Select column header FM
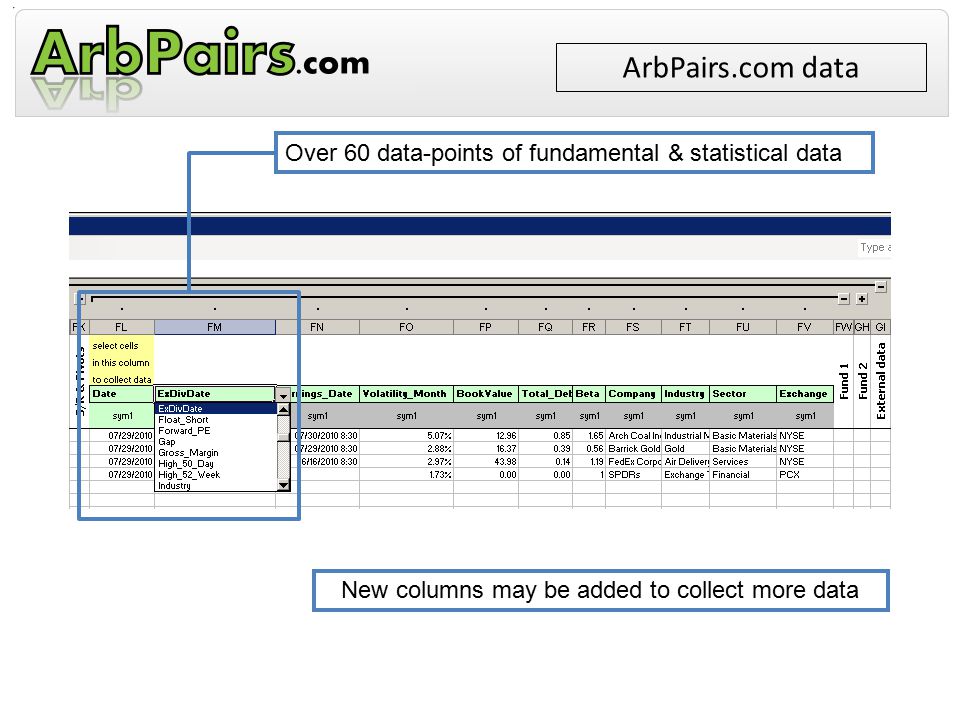 pyautogui.click(x=214, y=327)
